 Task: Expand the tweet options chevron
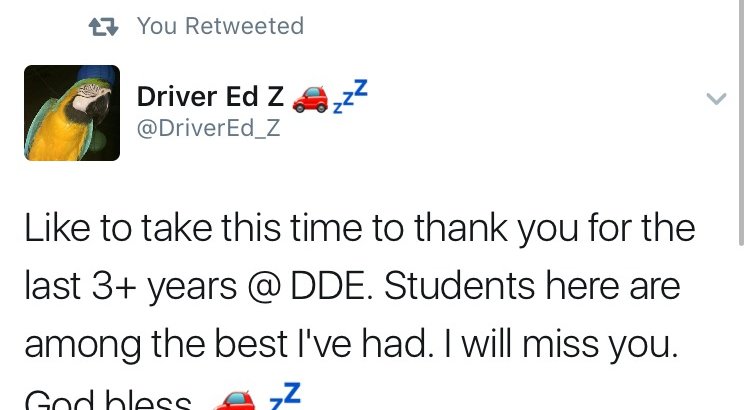(x=716, y=98)
